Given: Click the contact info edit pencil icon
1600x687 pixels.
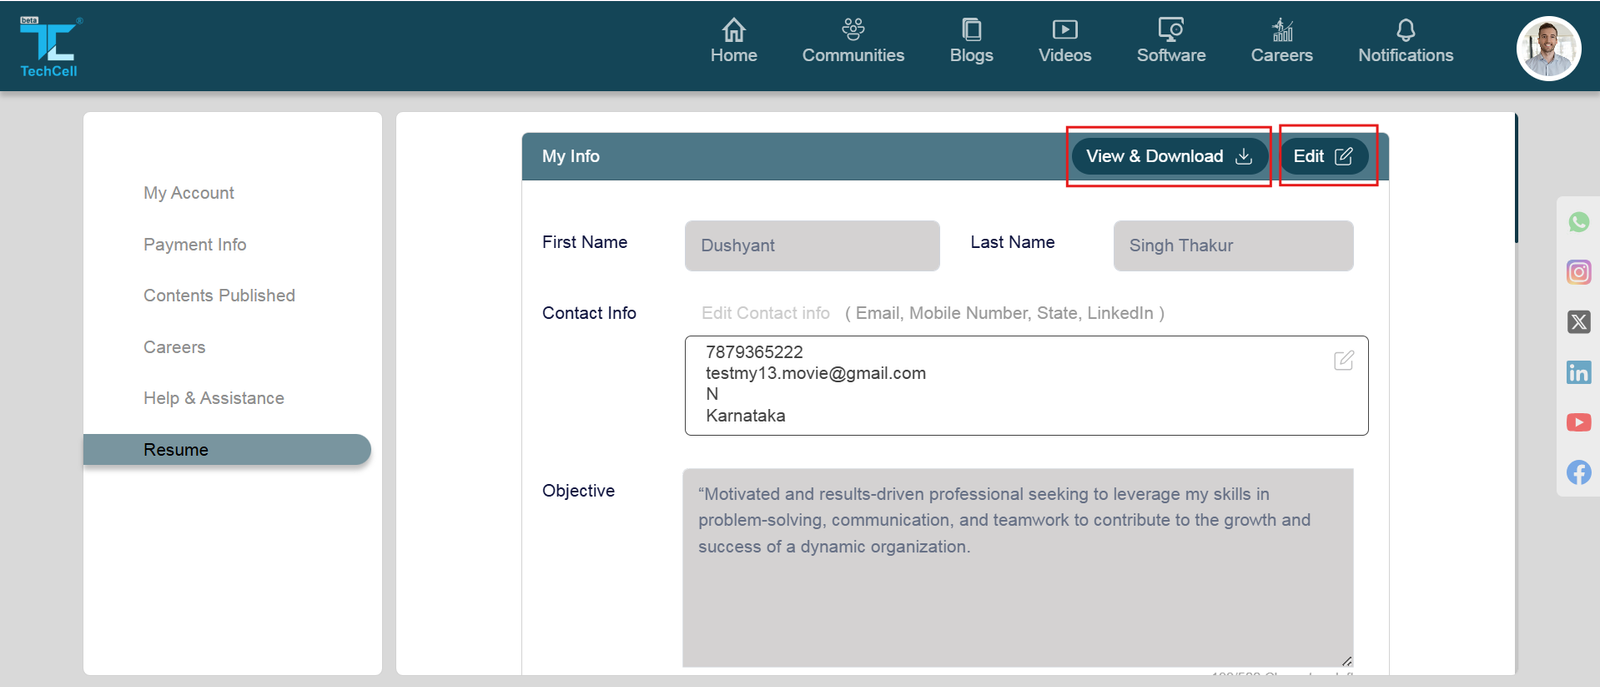Looking at the screenshot, I should [1343, 360].
